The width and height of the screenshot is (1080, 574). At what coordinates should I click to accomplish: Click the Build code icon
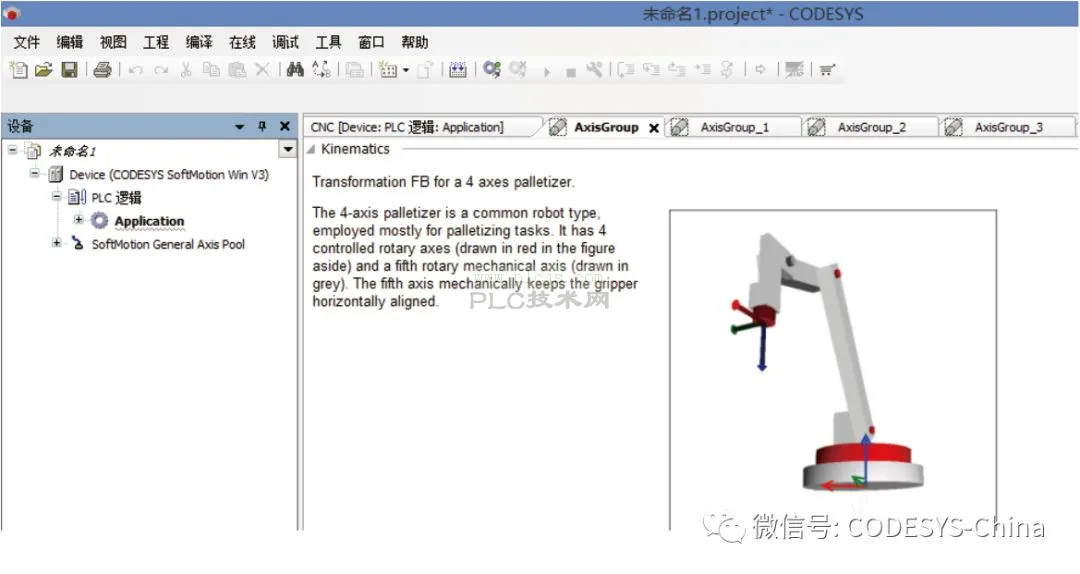pos(457,70)
